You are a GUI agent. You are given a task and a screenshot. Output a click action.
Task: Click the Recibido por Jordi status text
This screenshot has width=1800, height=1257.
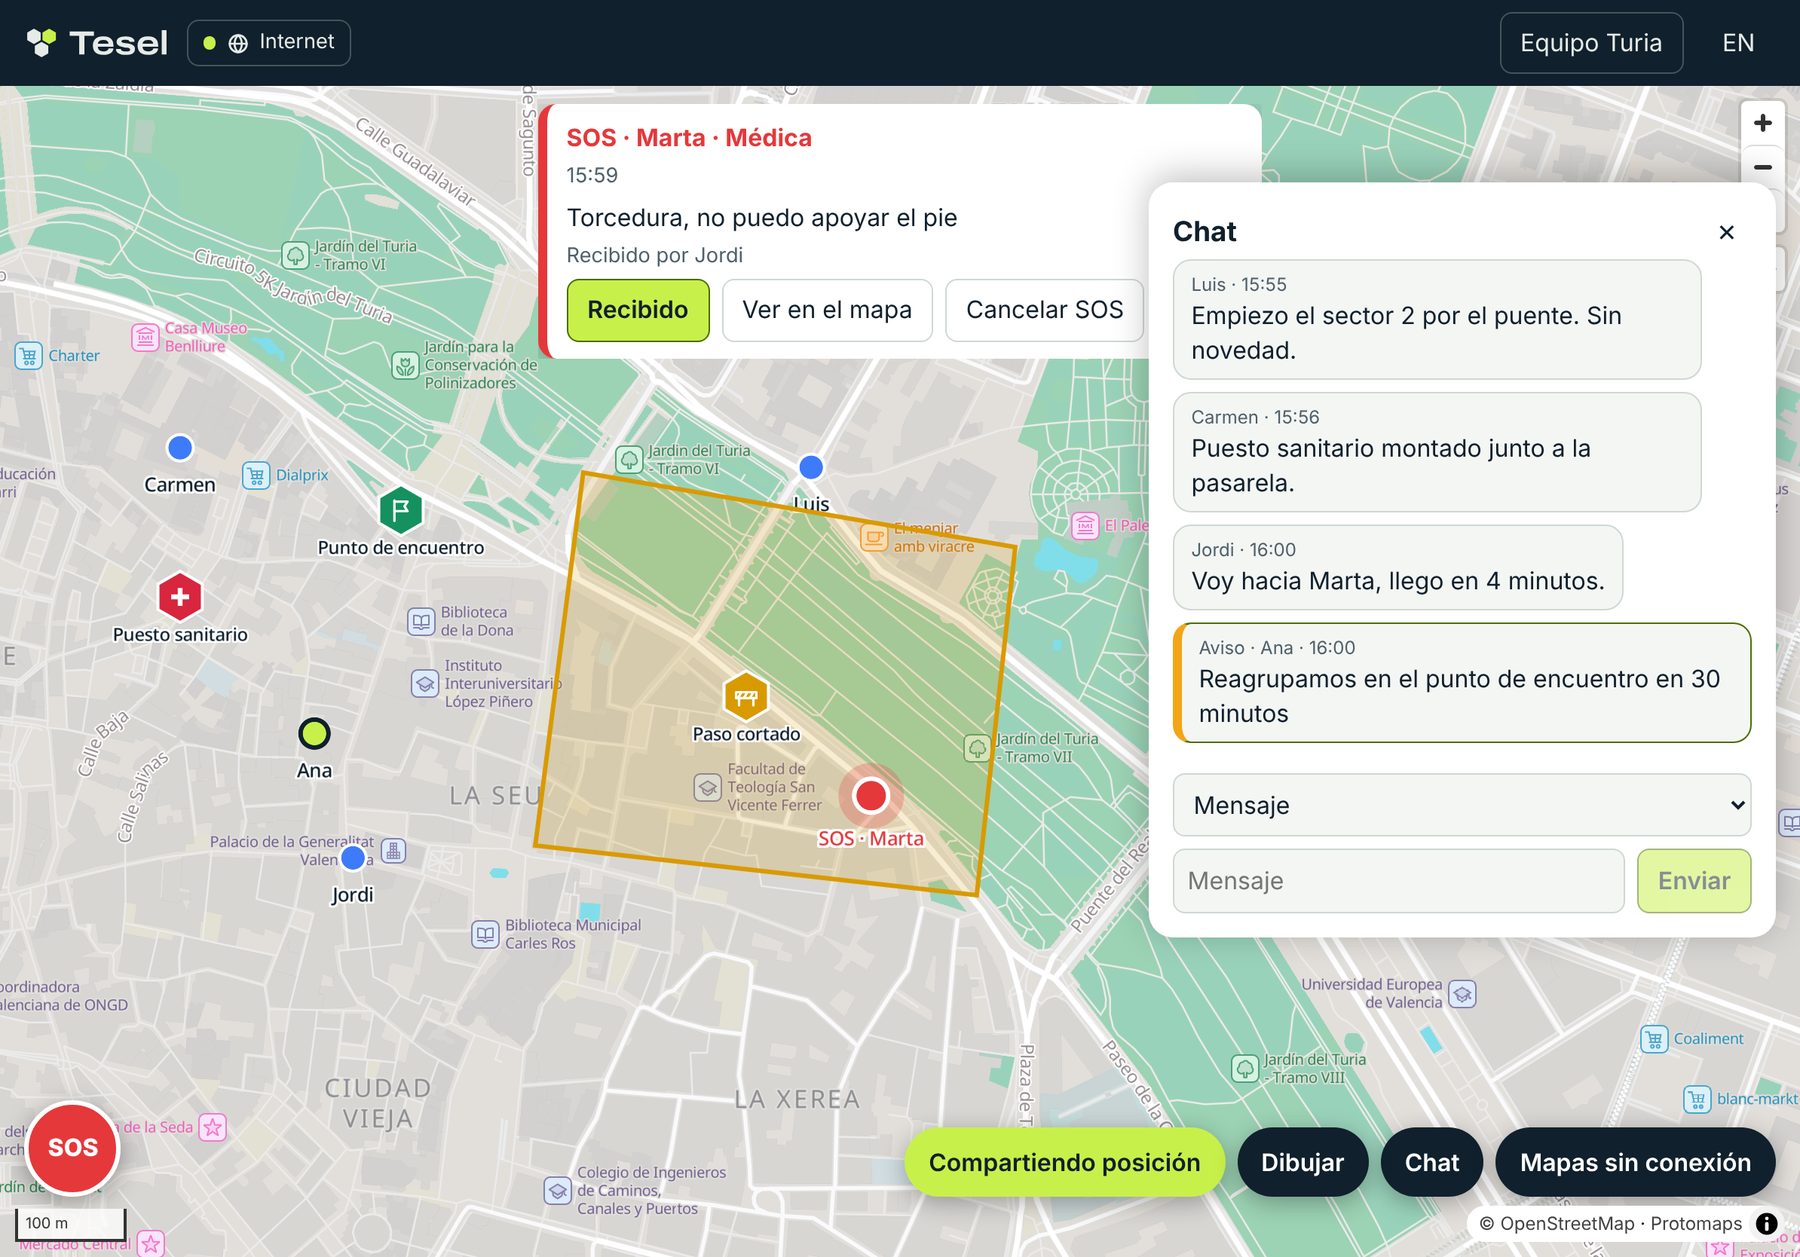pyautogui.click(x=655, y=255)
